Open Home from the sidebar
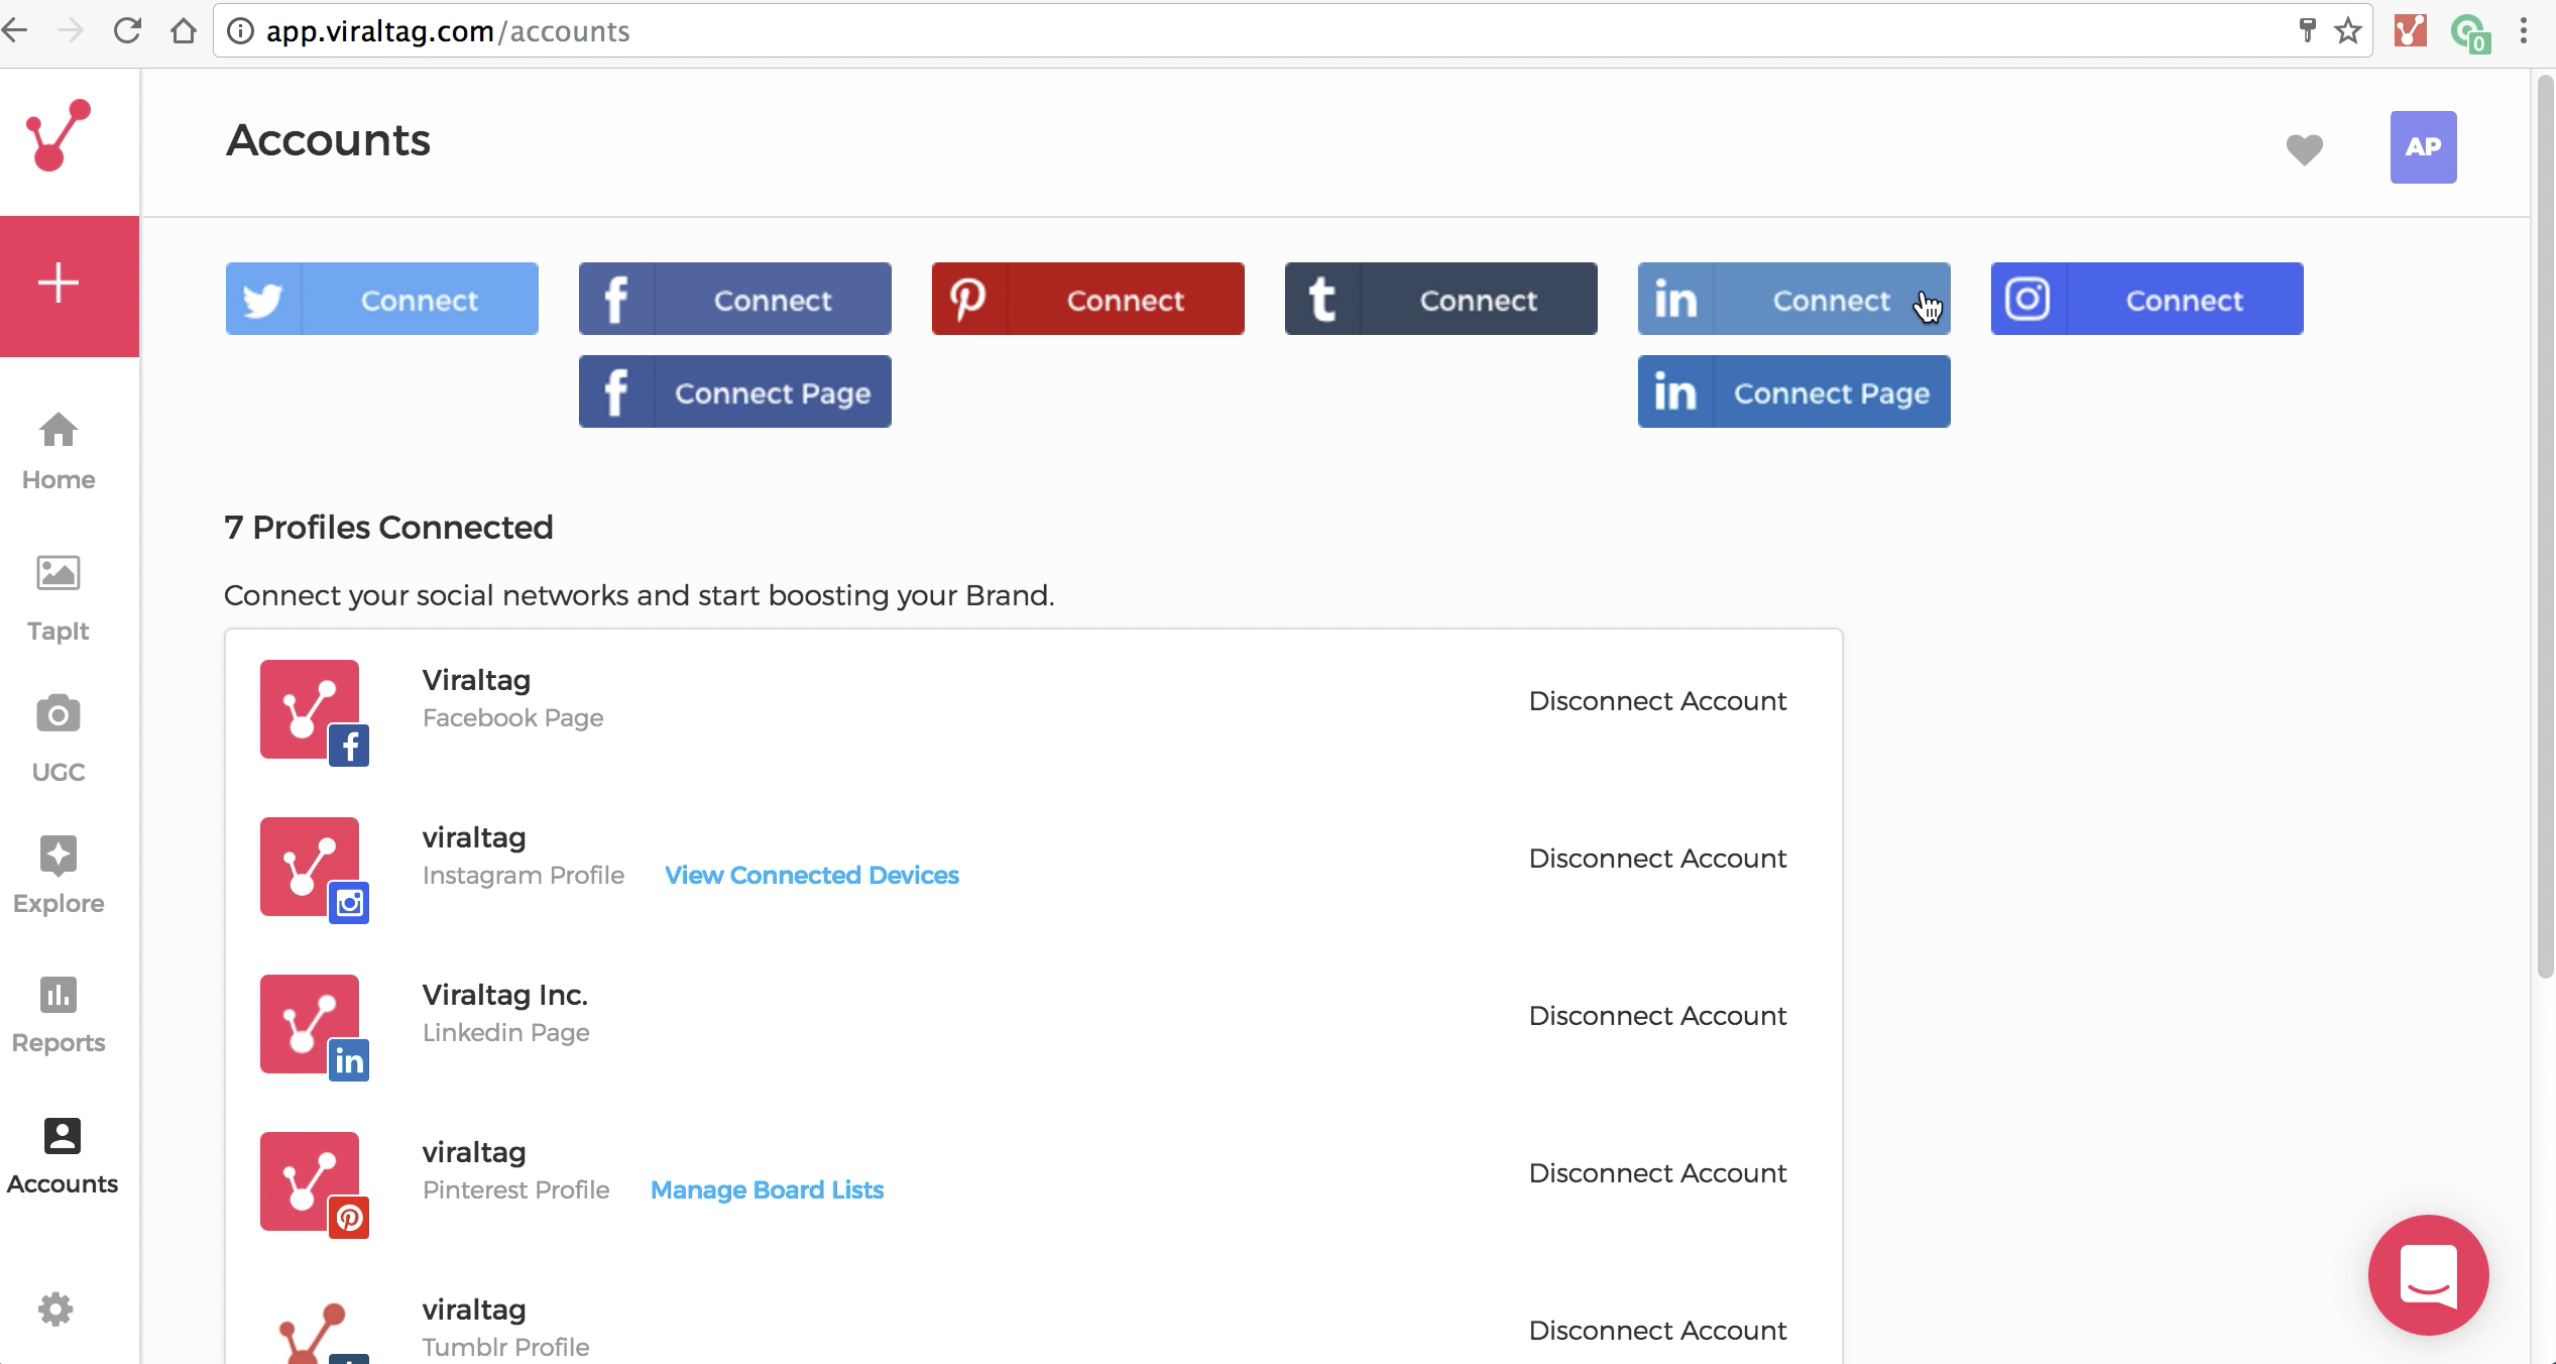2556x1364 pixels. click(x=57, y=448)
